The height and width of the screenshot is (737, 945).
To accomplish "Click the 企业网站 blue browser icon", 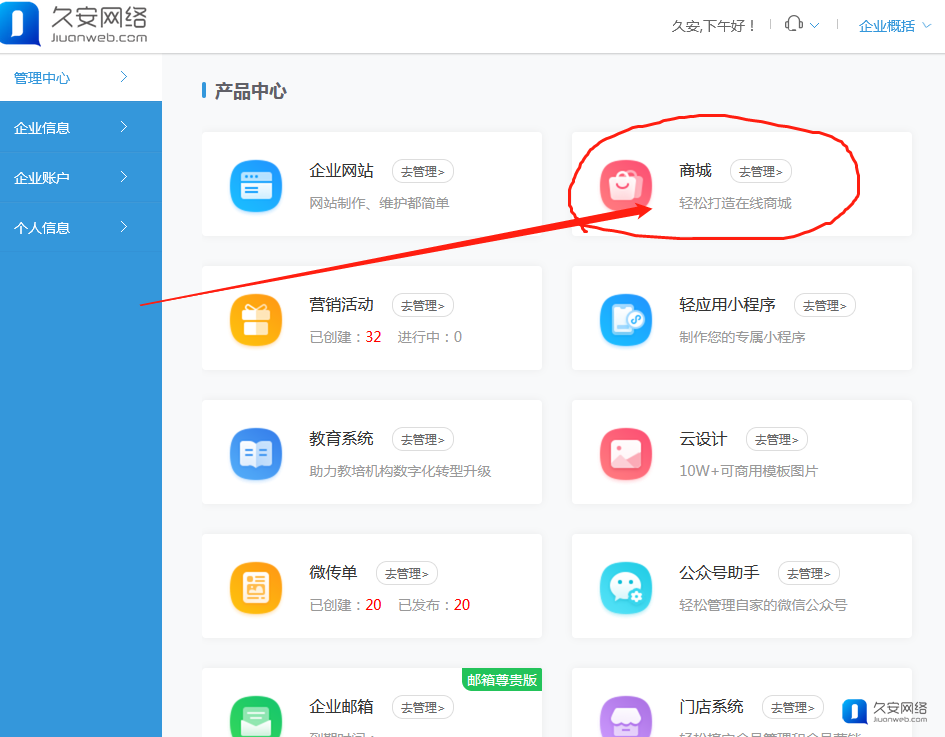I will (256, 186).
